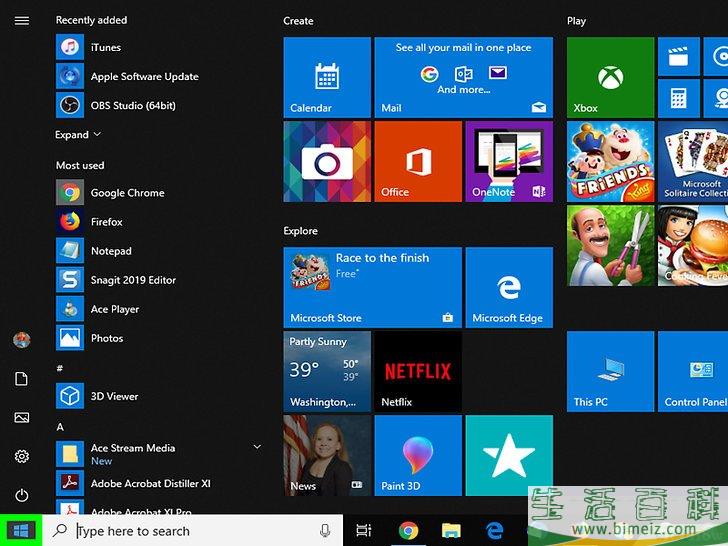
Task: Open Documents from the Start sidebar
Action: pyautogui.click(x=21, y=379)
